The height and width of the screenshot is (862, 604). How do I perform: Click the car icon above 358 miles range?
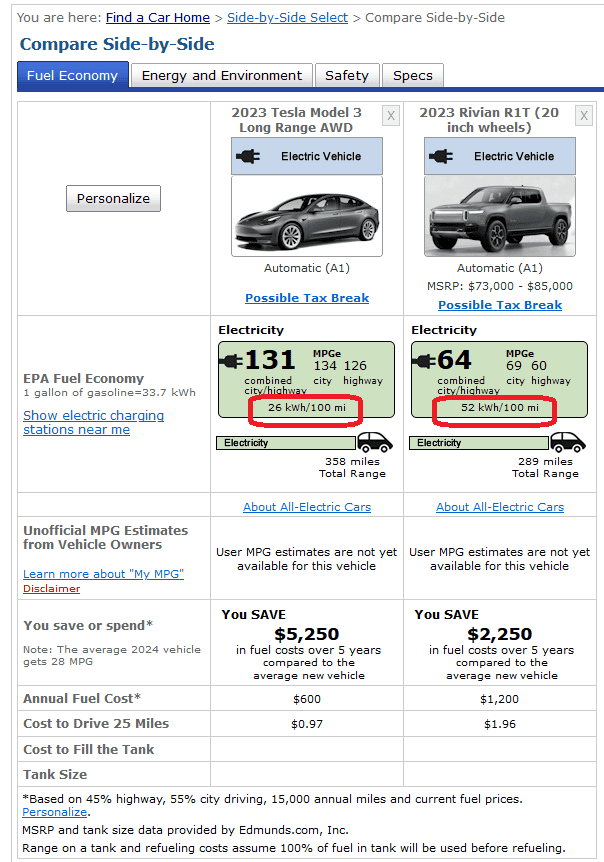tap(375, 442)
